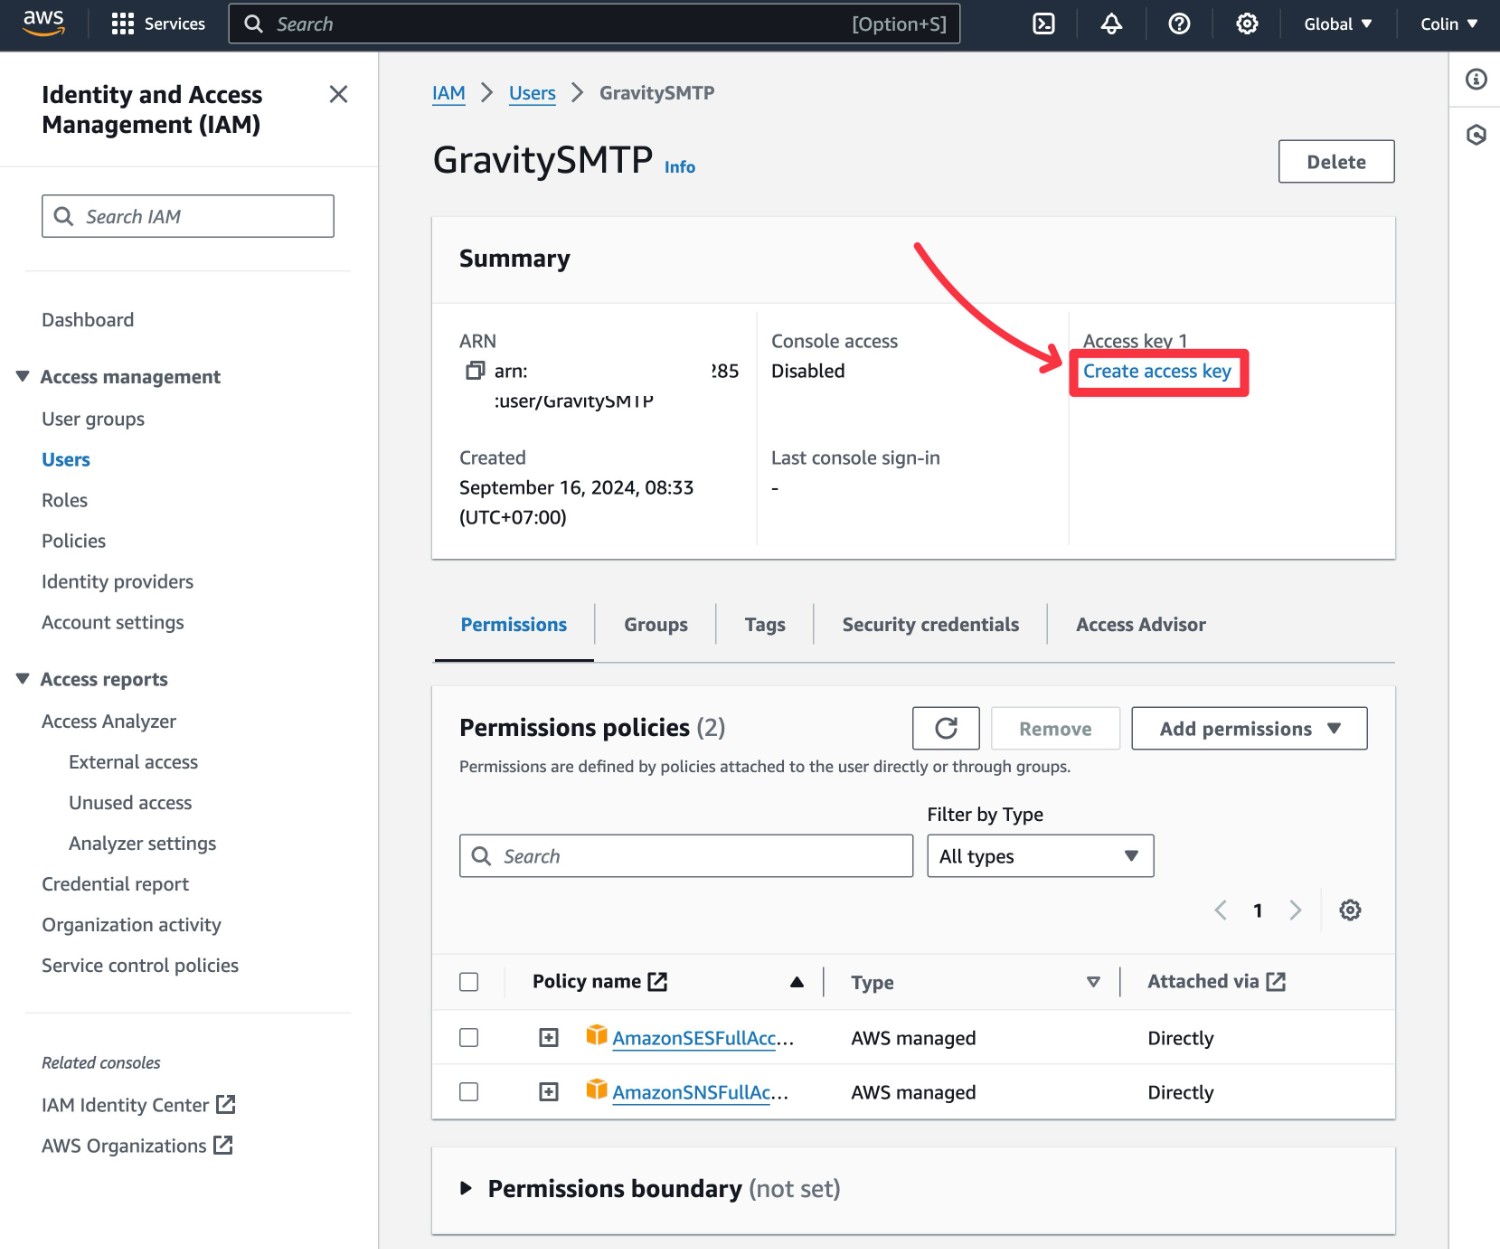Viewport: 1500px width, 1249px height.
Task: Click the IAM Identity Center external icon
Action: click(x=226, y=1104)
